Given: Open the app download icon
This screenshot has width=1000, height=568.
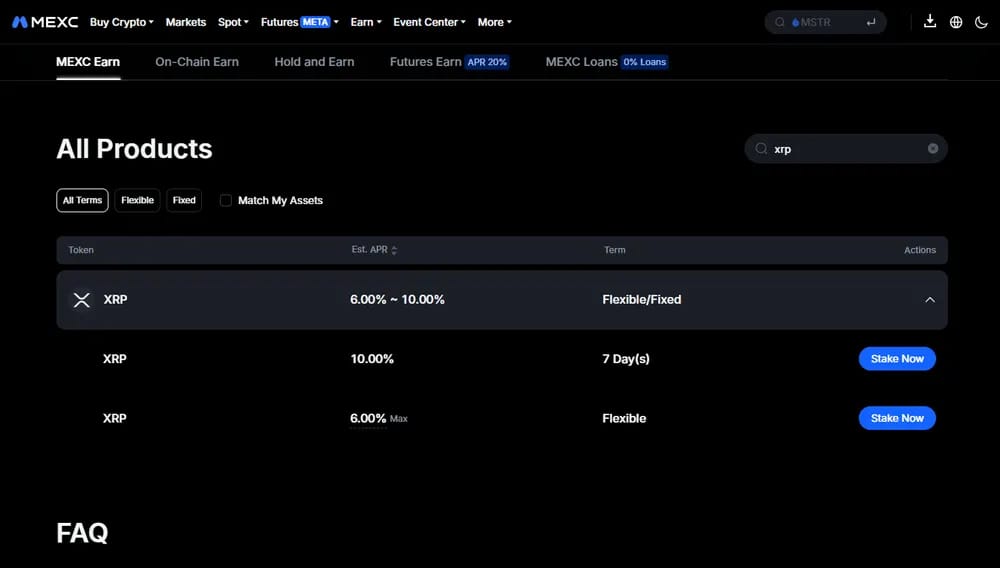Looking at the screenshot, I should [930, 22].
